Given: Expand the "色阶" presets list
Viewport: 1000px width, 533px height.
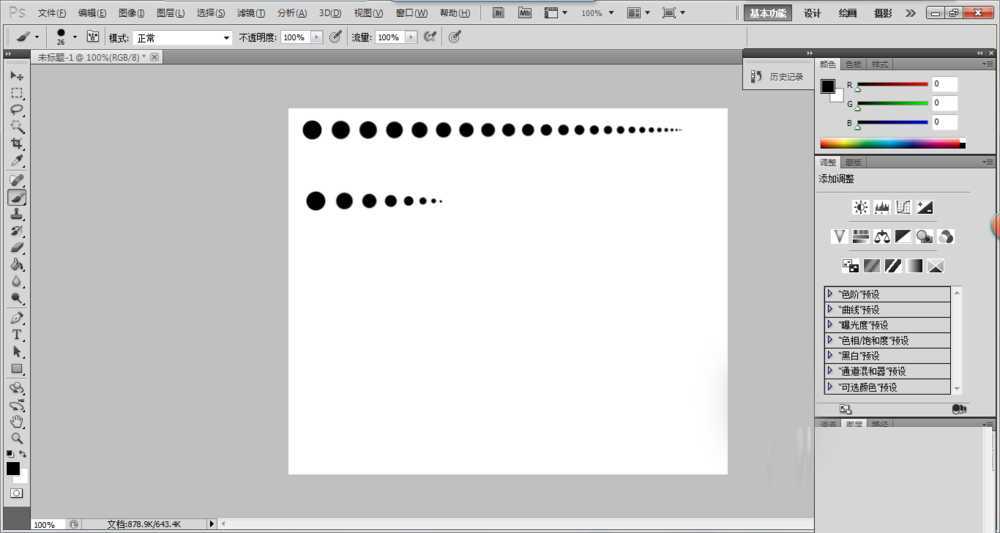Looking at the screenshot, I should coord(830,294).
